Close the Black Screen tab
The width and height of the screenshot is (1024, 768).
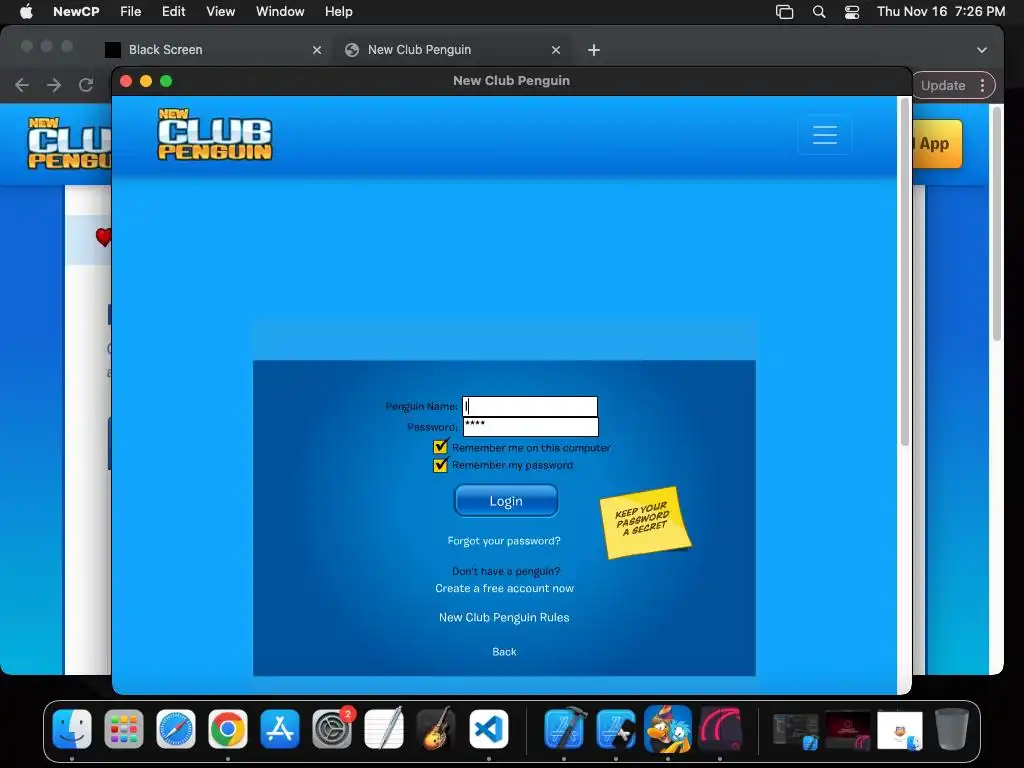point(317,50)
